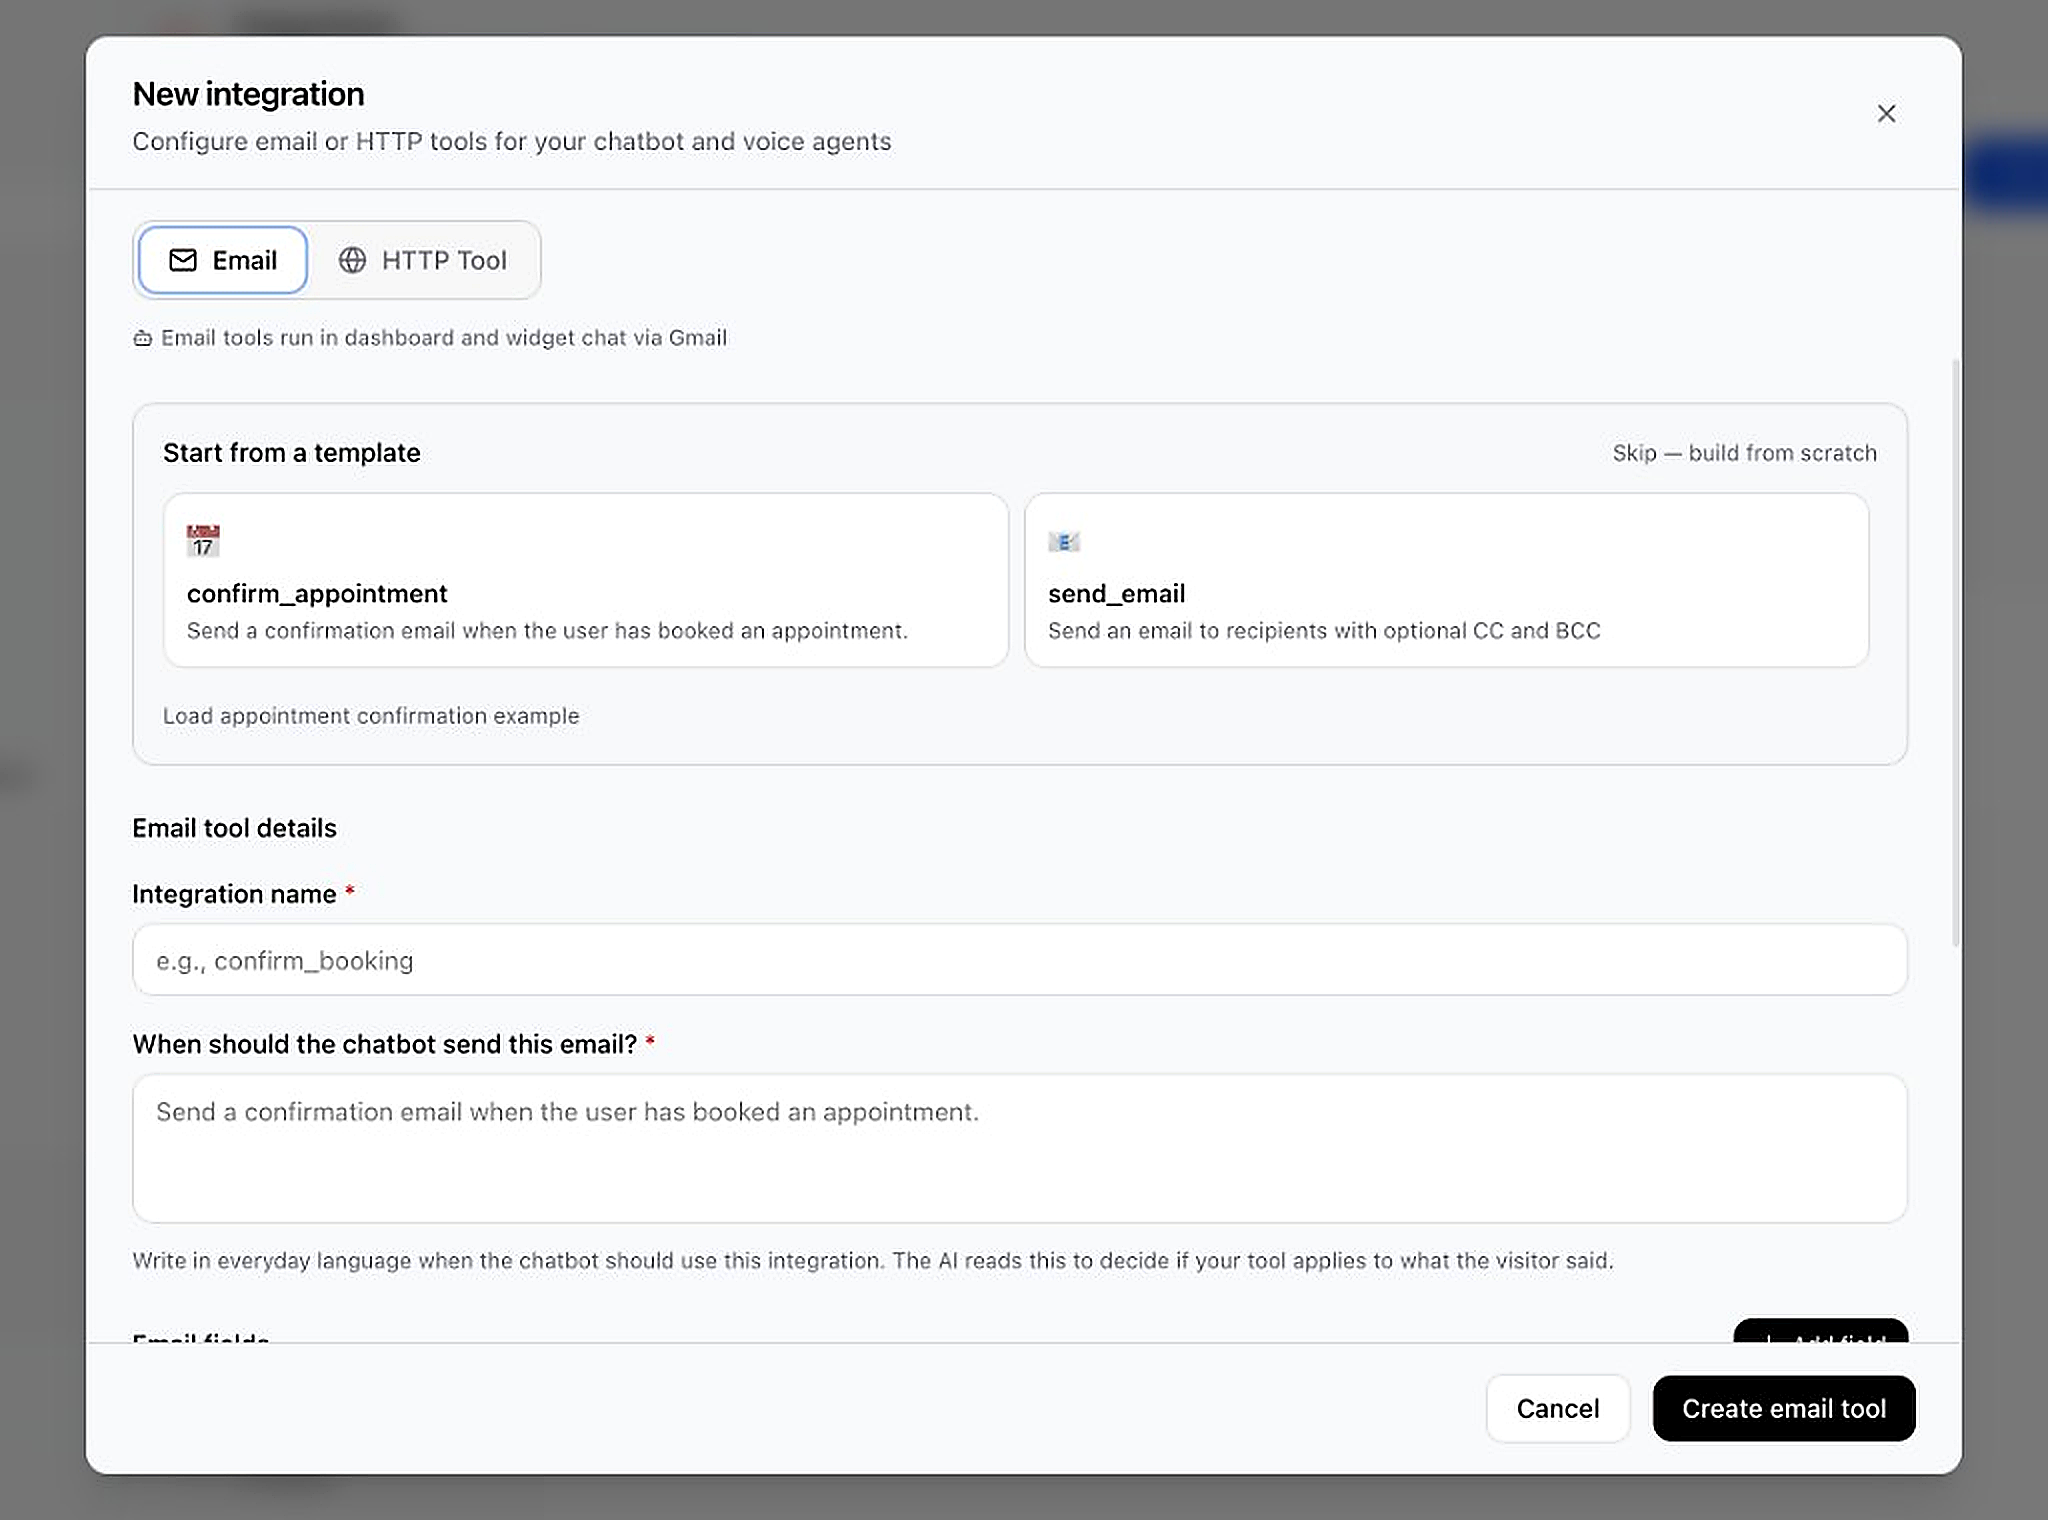Choose the confirm_appointment template card
Image resolution: width=2048 pixels, height=1520 pixels.
[x=586, y=580]
